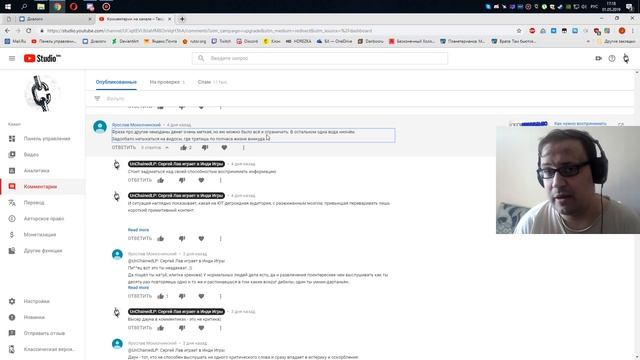Bookmark this page with the star icon
Image resolution: width=640 pixels, height=360 pixels.
click(519, 31)
